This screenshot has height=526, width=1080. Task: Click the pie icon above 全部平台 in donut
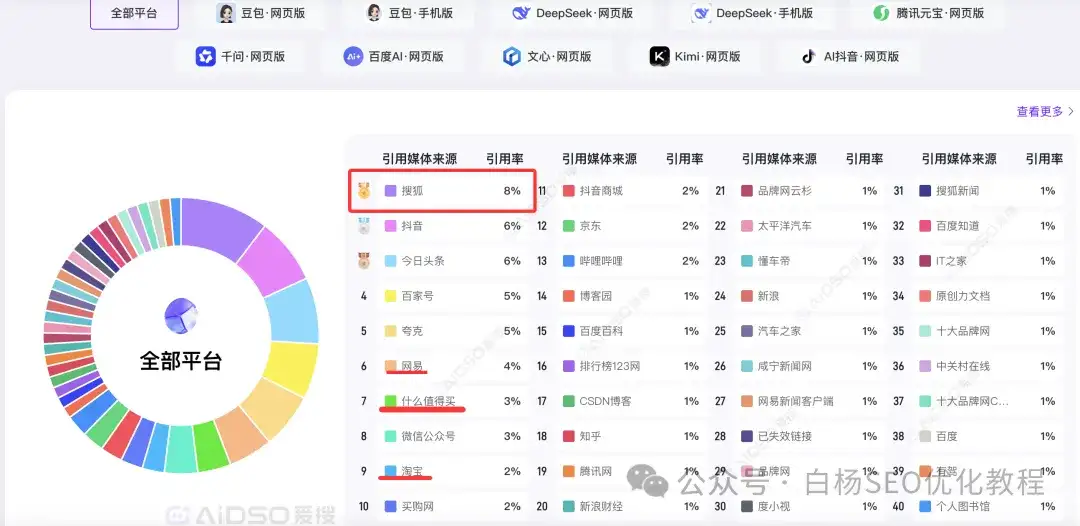pyautogui.click(x=181, y=317)
